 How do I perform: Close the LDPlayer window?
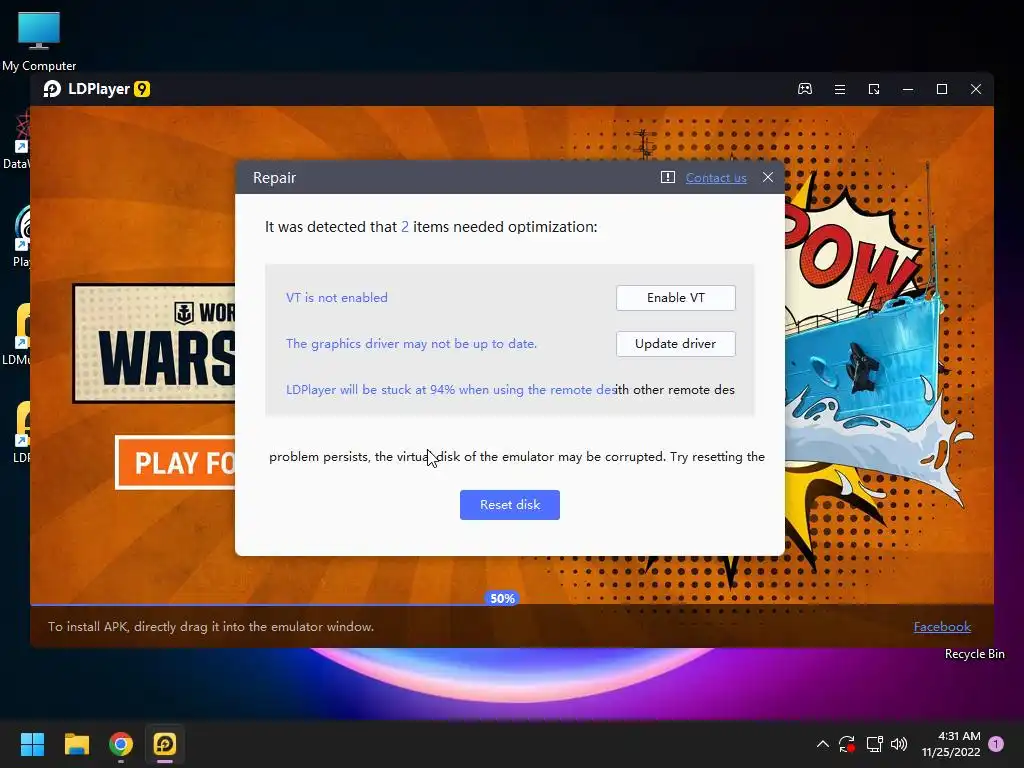tap(976, 89)
